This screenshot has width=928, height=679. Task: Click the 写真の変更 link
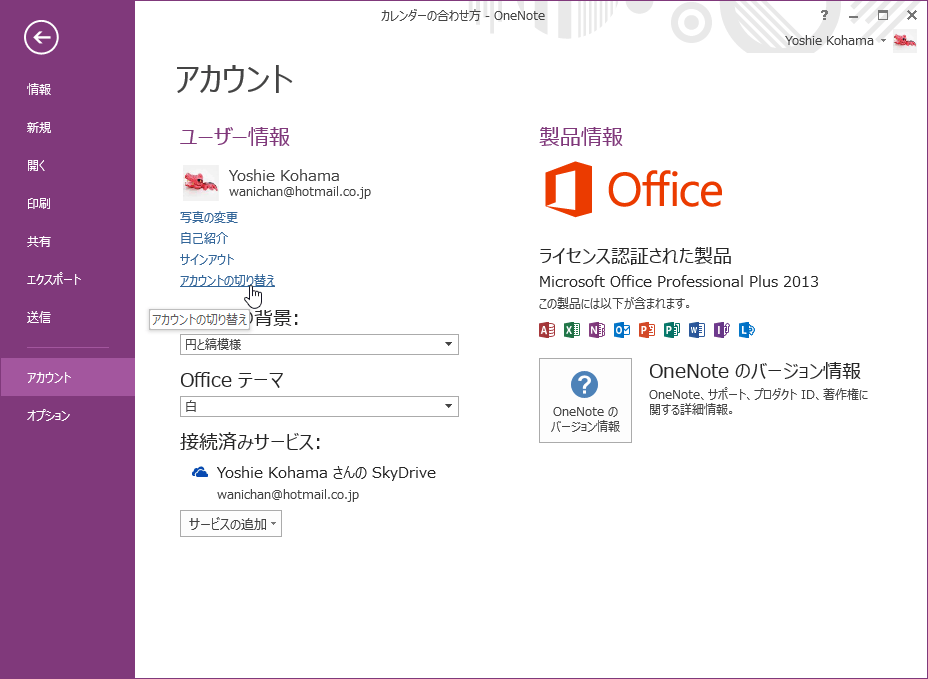coord(209,217)
